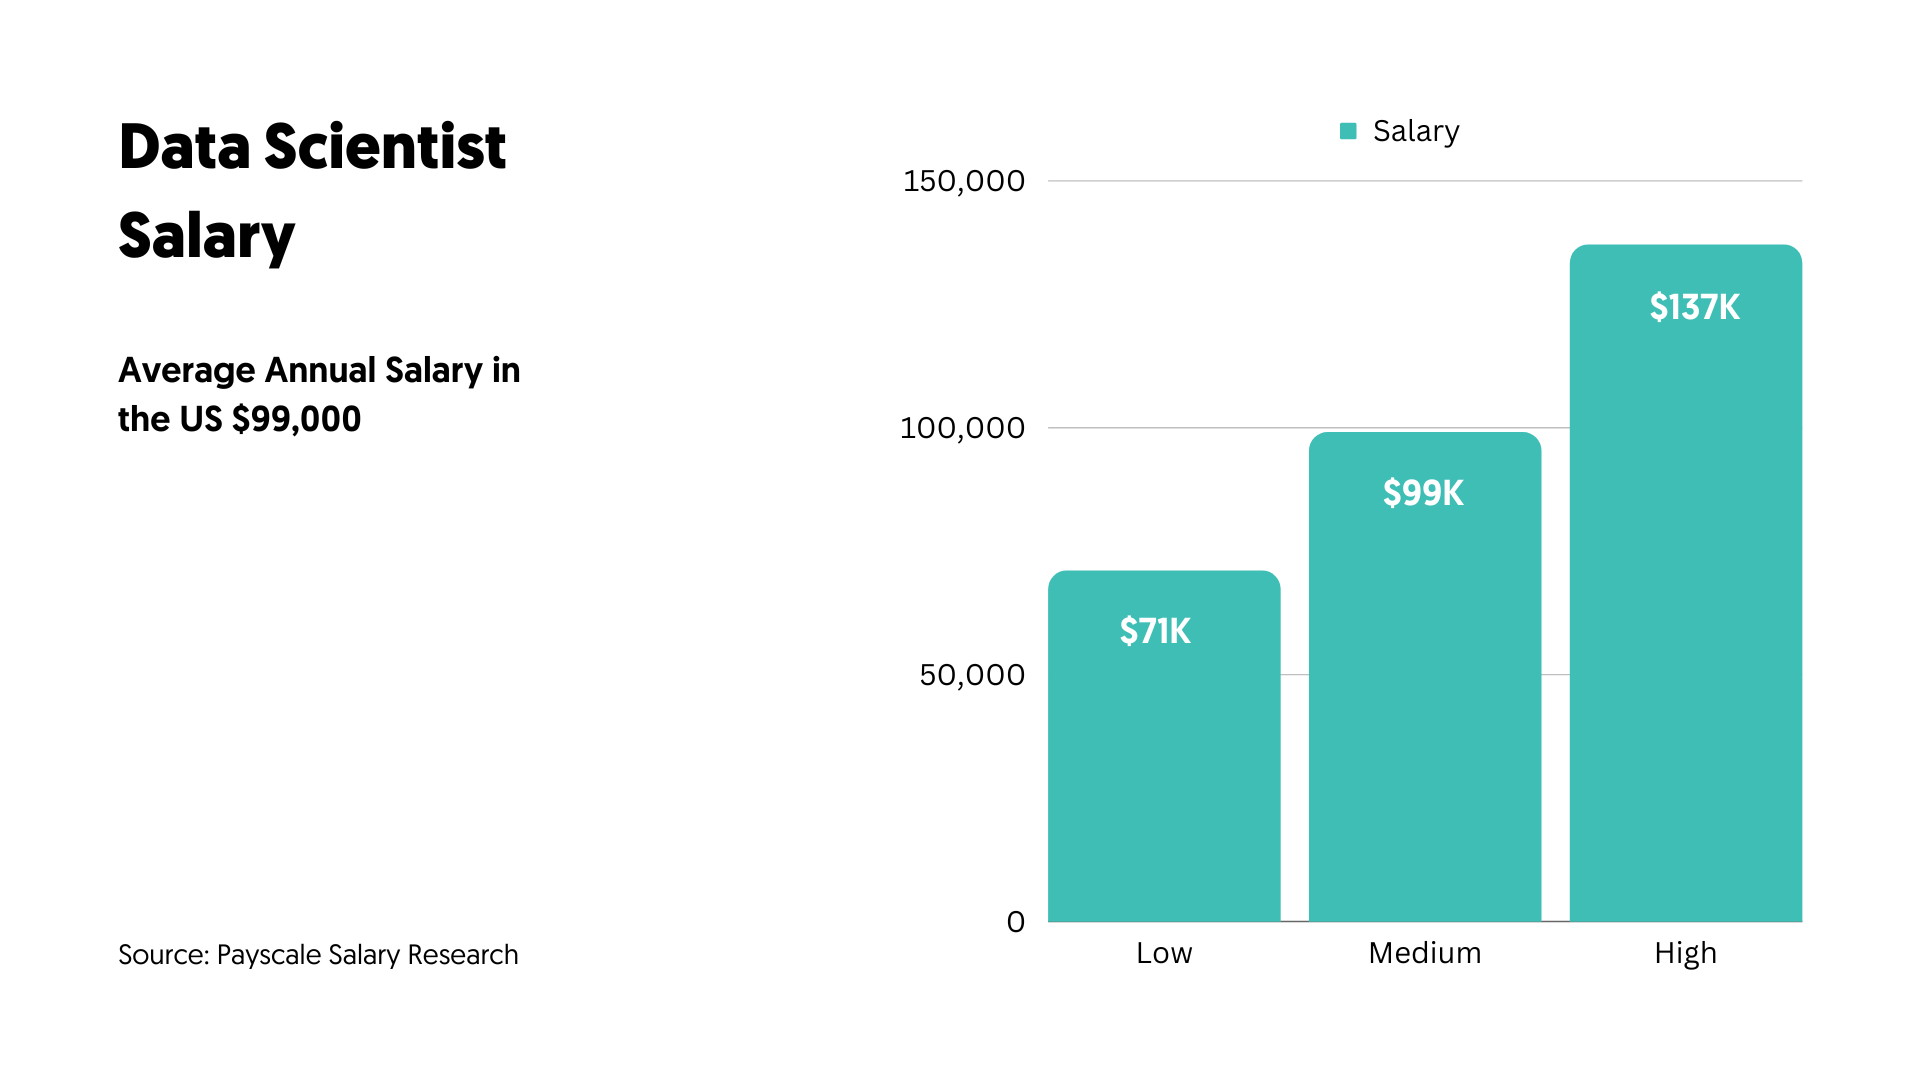Screen dimensions: 1920x1080
Task: Click the Data Scientist Salary title heading
Action: click(312, 190)
